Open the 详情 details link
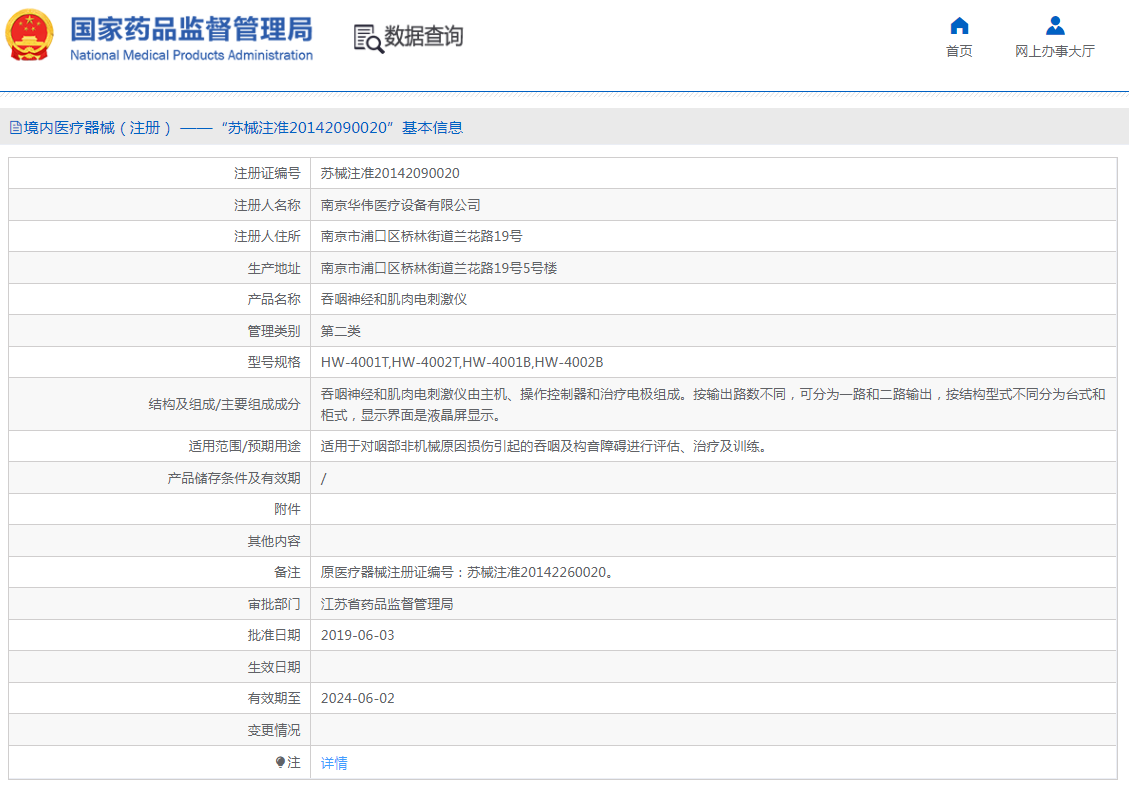This screenshot has height=790, width=1129. [331, 762]
